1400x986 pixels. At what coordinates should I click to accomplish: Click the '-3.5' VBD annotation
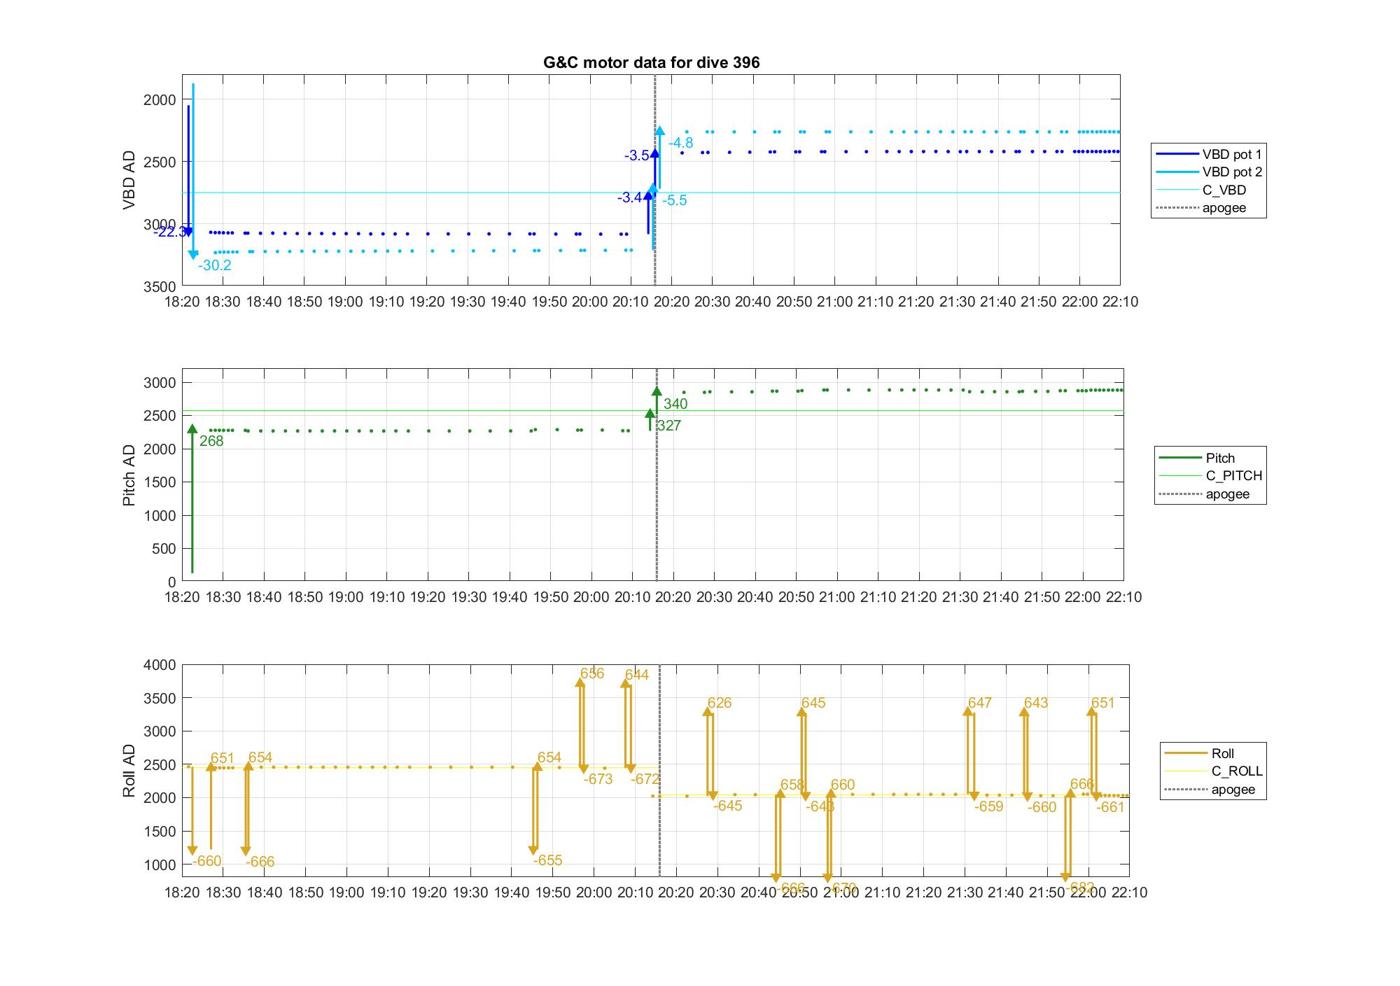tap(637, 155)
